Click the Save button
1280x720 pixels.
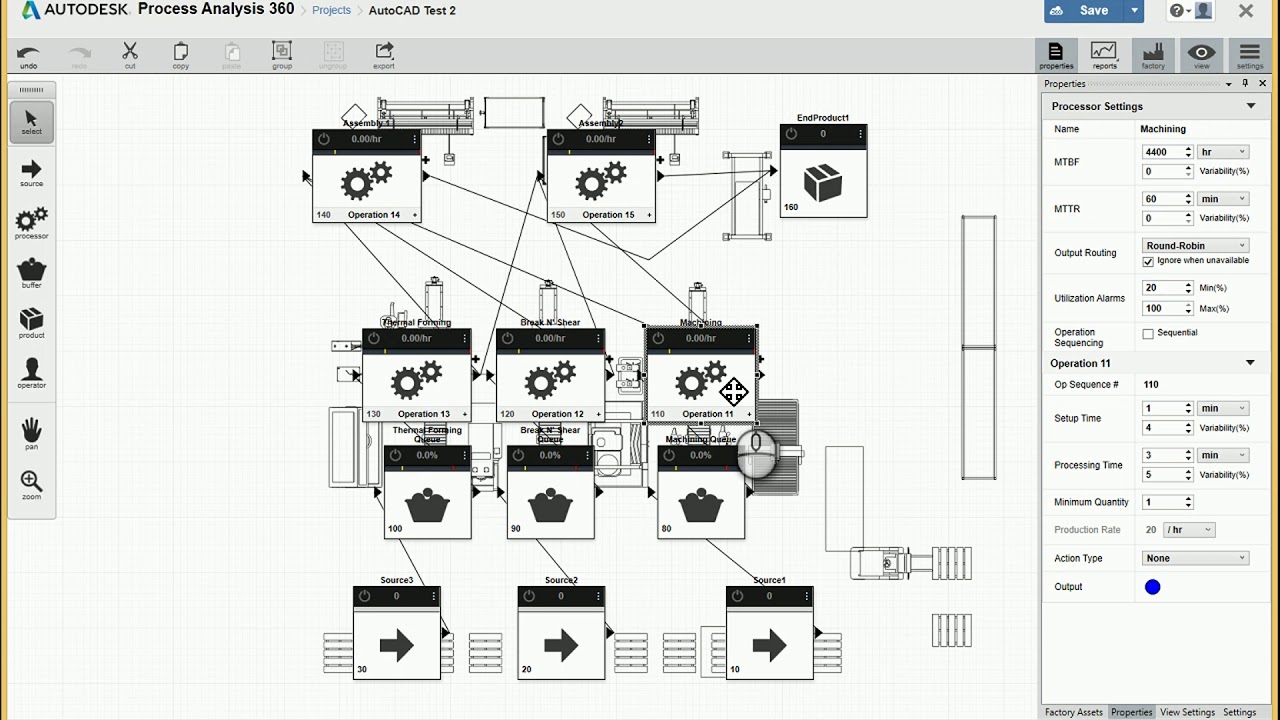point(1084,11)
